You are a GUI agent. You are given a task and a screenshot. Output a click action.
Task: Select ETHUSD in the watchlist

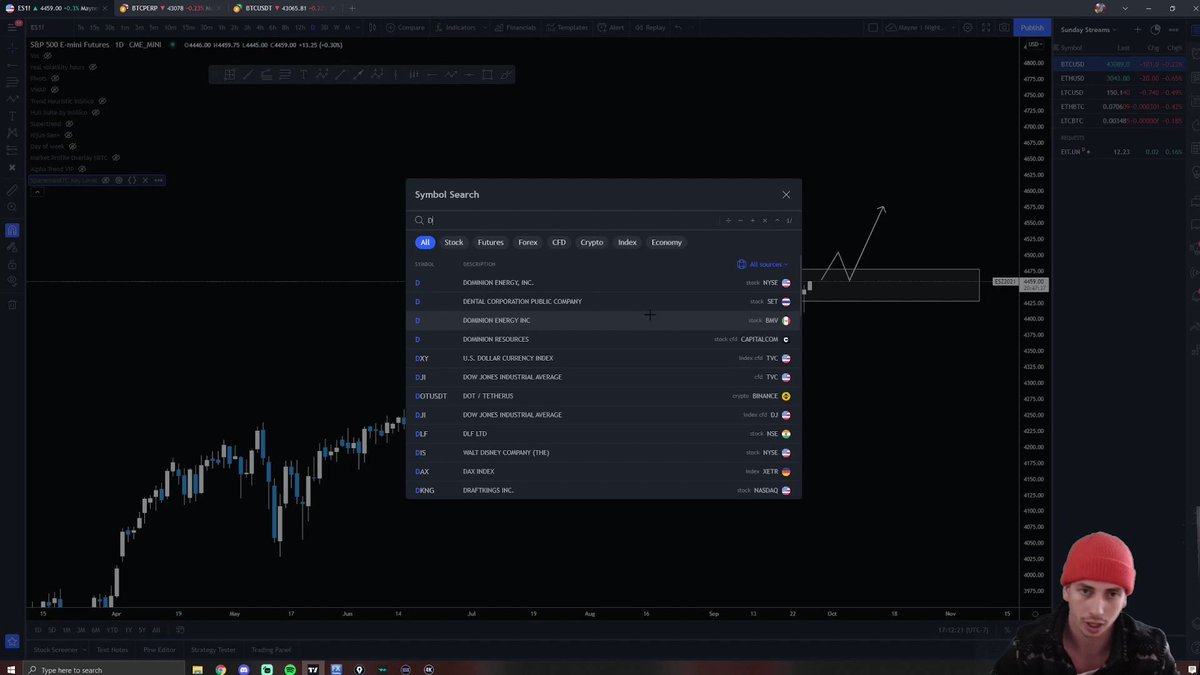(x=1120, y=78)
